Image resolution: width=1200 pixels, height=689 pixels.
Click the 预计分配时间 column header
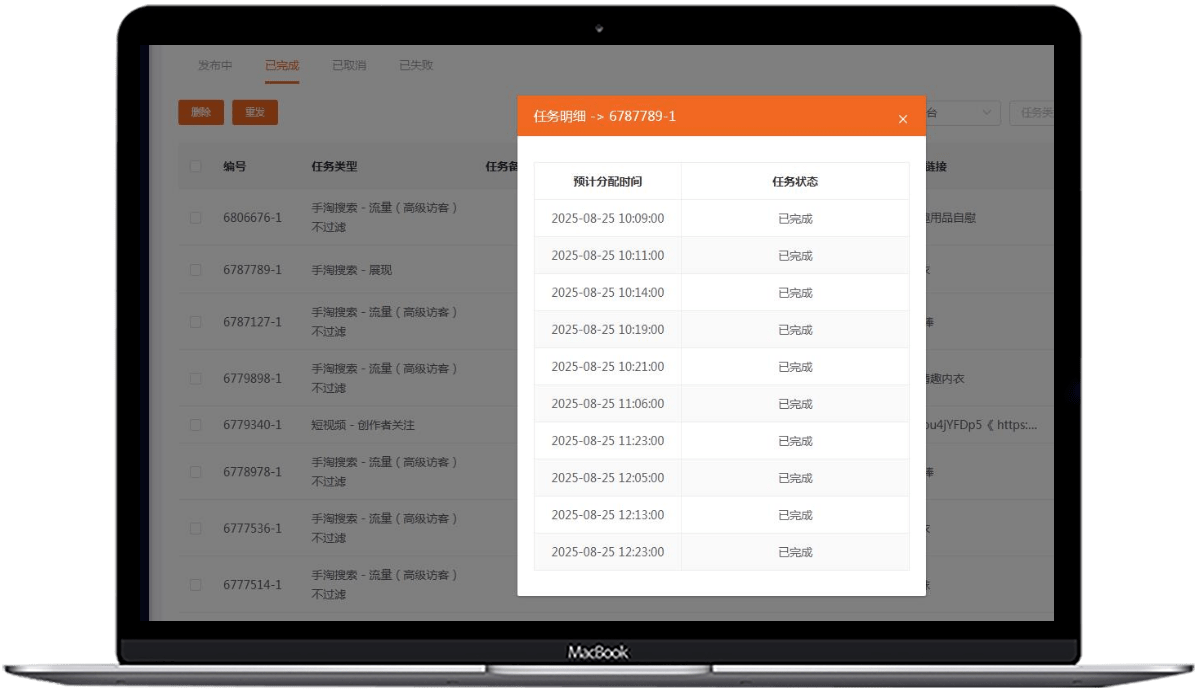[607, 182]
